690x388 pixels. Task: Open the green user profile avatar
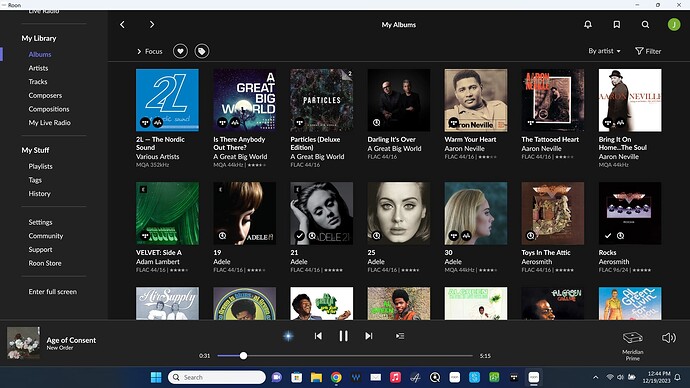click(x=674, y=25)
